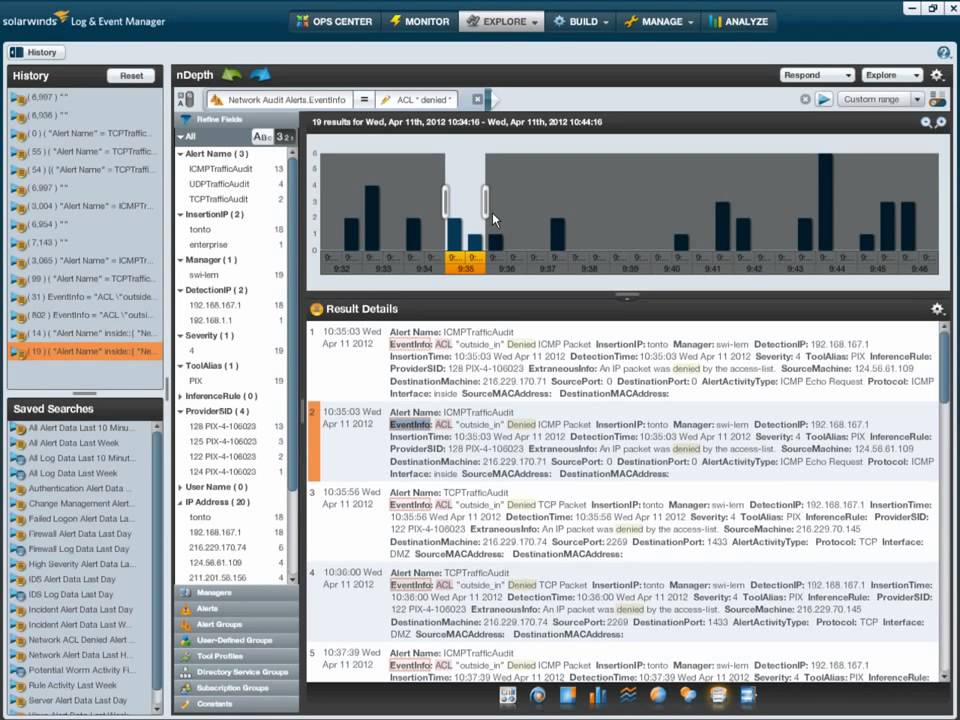
Task: Open the BUILD menu
Action: tap(580, 21)
